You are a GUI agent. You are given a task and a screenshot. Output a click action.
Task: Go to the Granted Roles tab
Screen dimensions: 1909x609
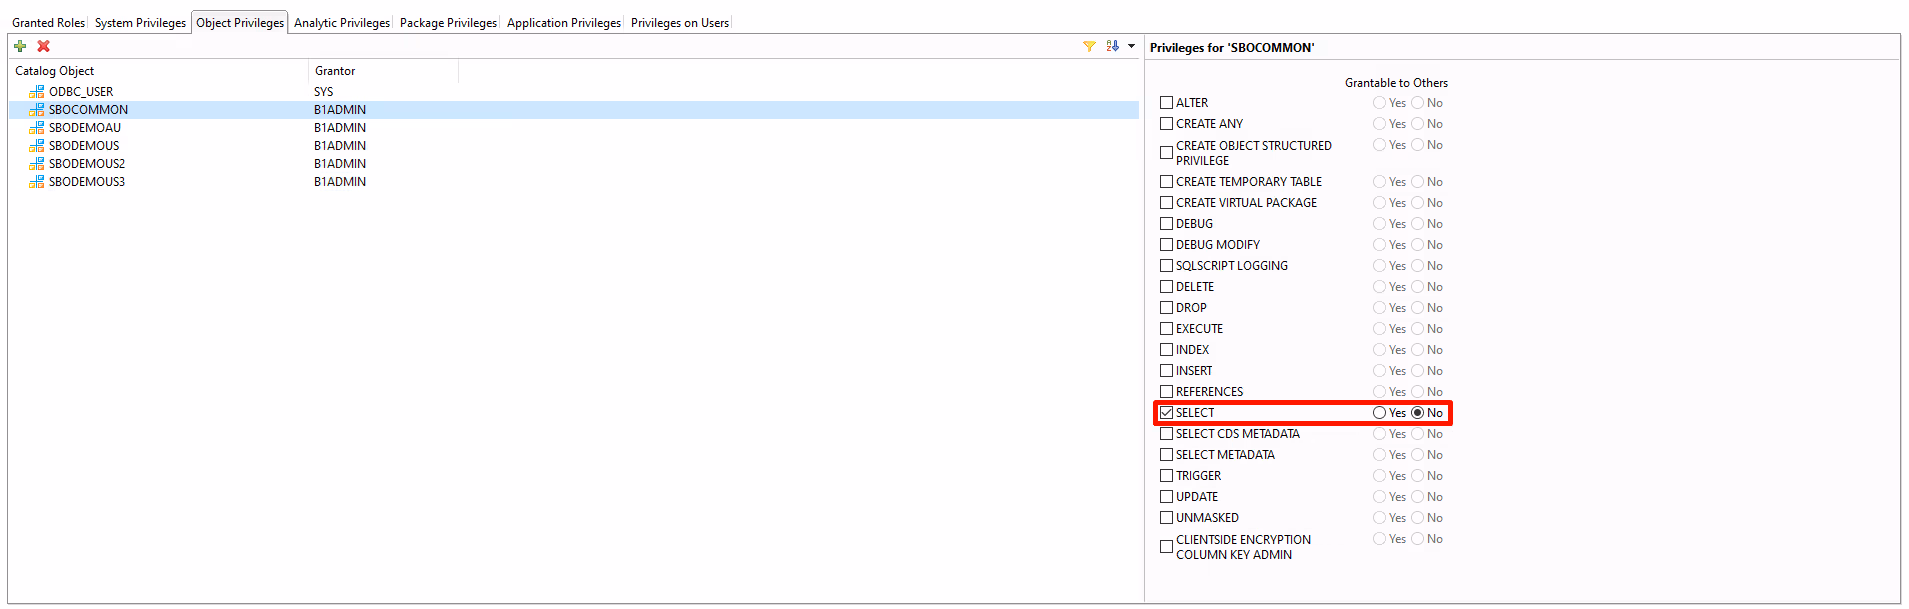pyautogui.click(x=48, y=23)
